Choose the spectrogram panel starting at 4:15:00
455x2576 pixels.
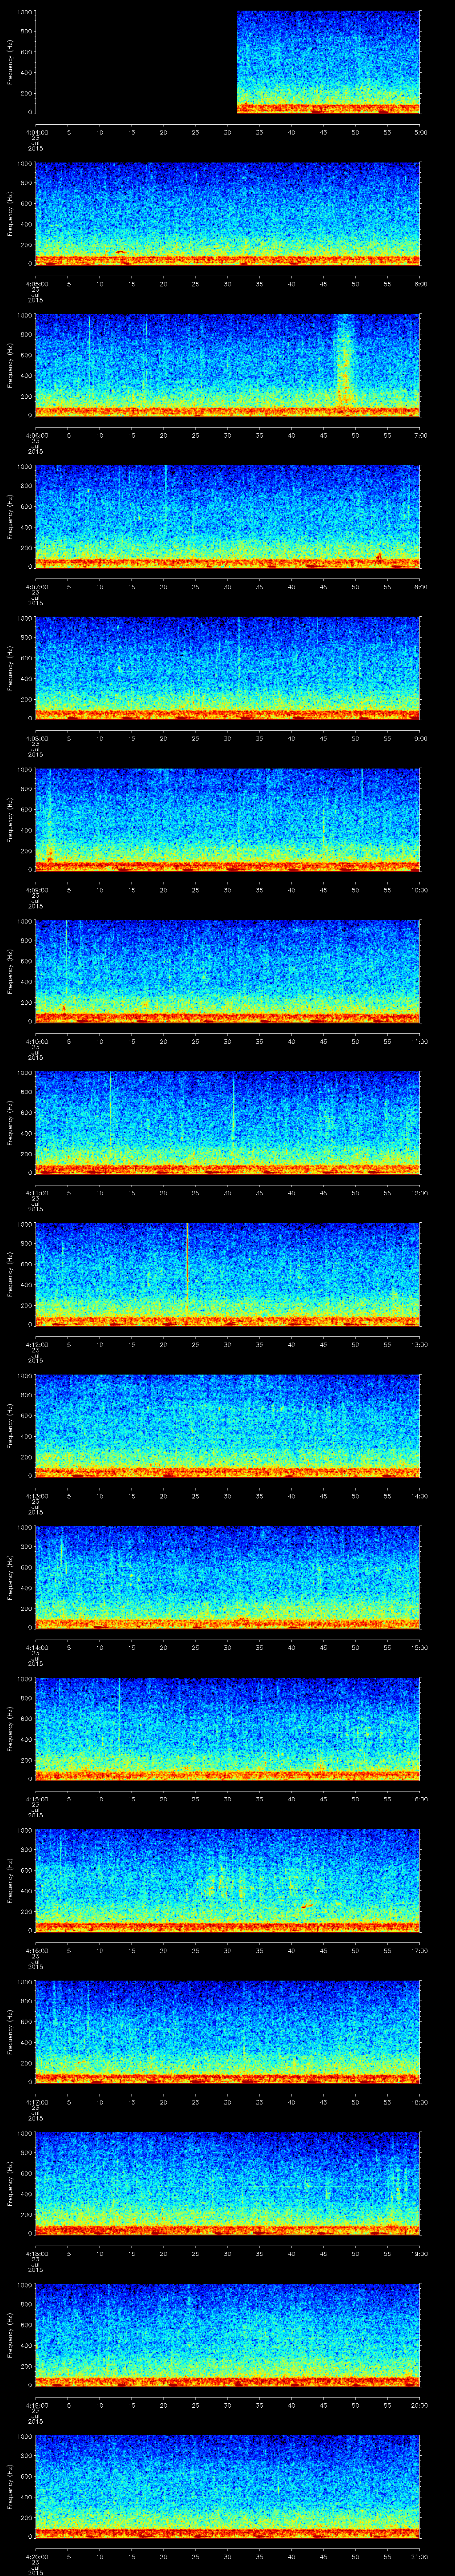tap(228, 1729)
